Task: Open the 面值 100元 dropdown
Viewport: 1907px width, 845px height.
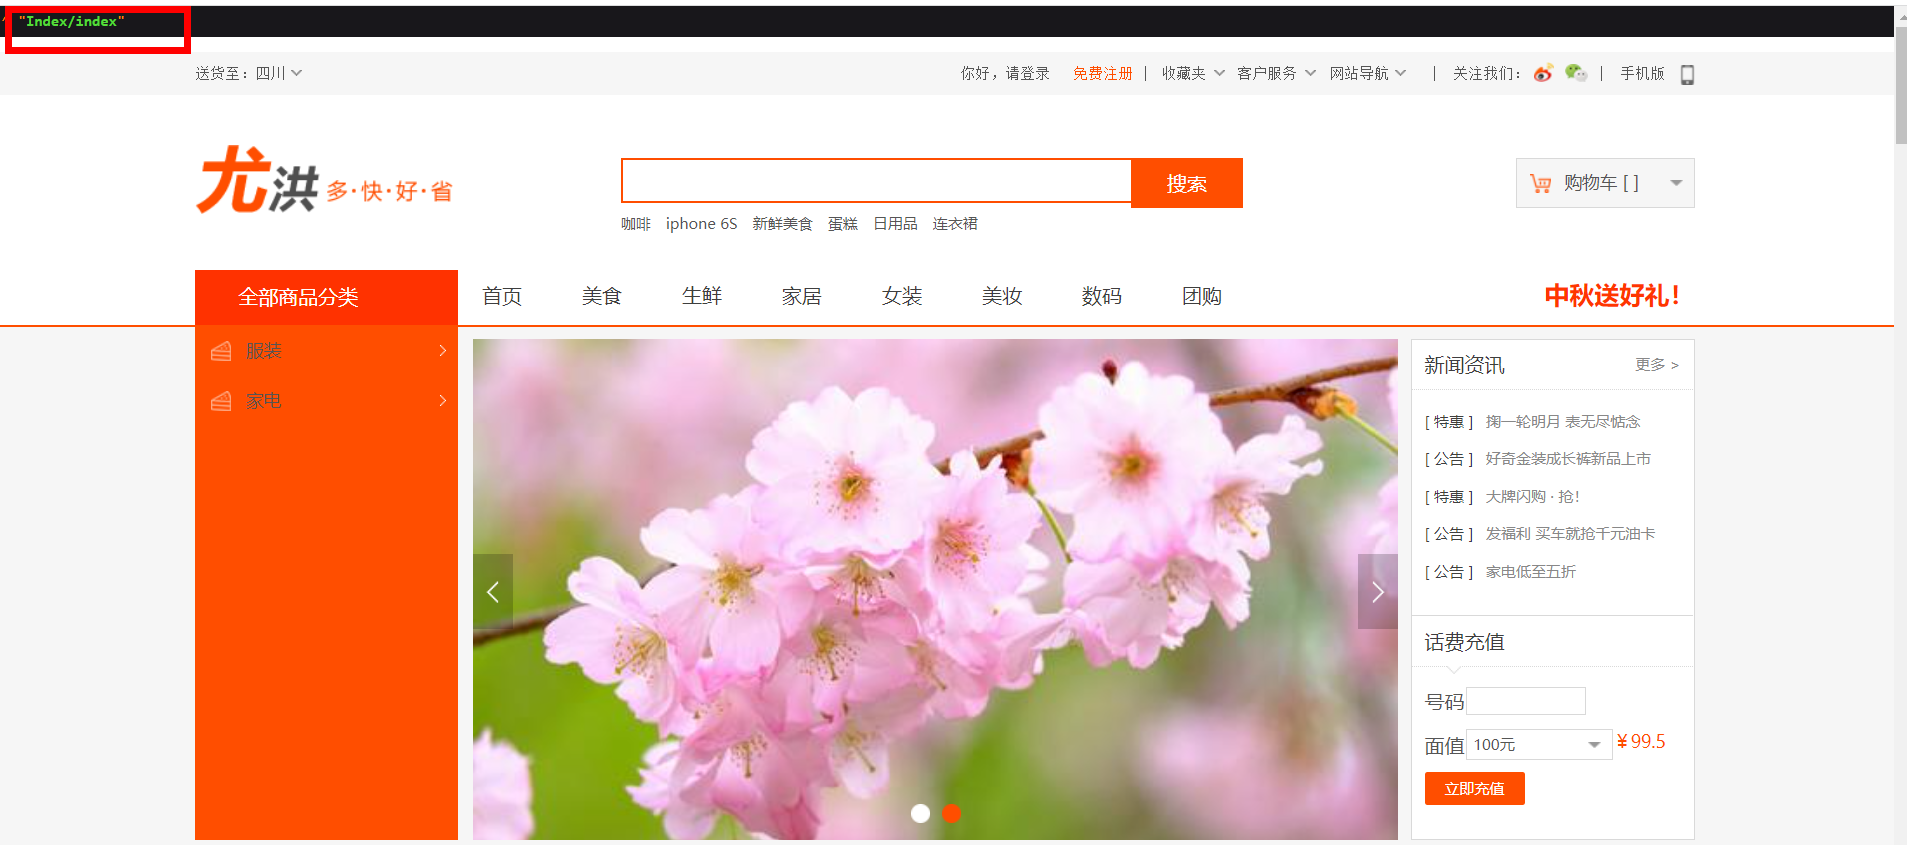Action: click(1539, 744)
